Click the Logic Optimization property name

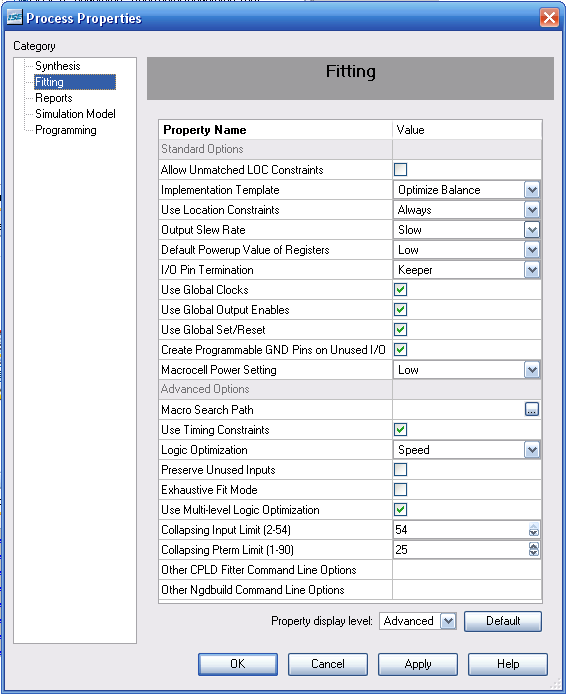click(204, 449)
